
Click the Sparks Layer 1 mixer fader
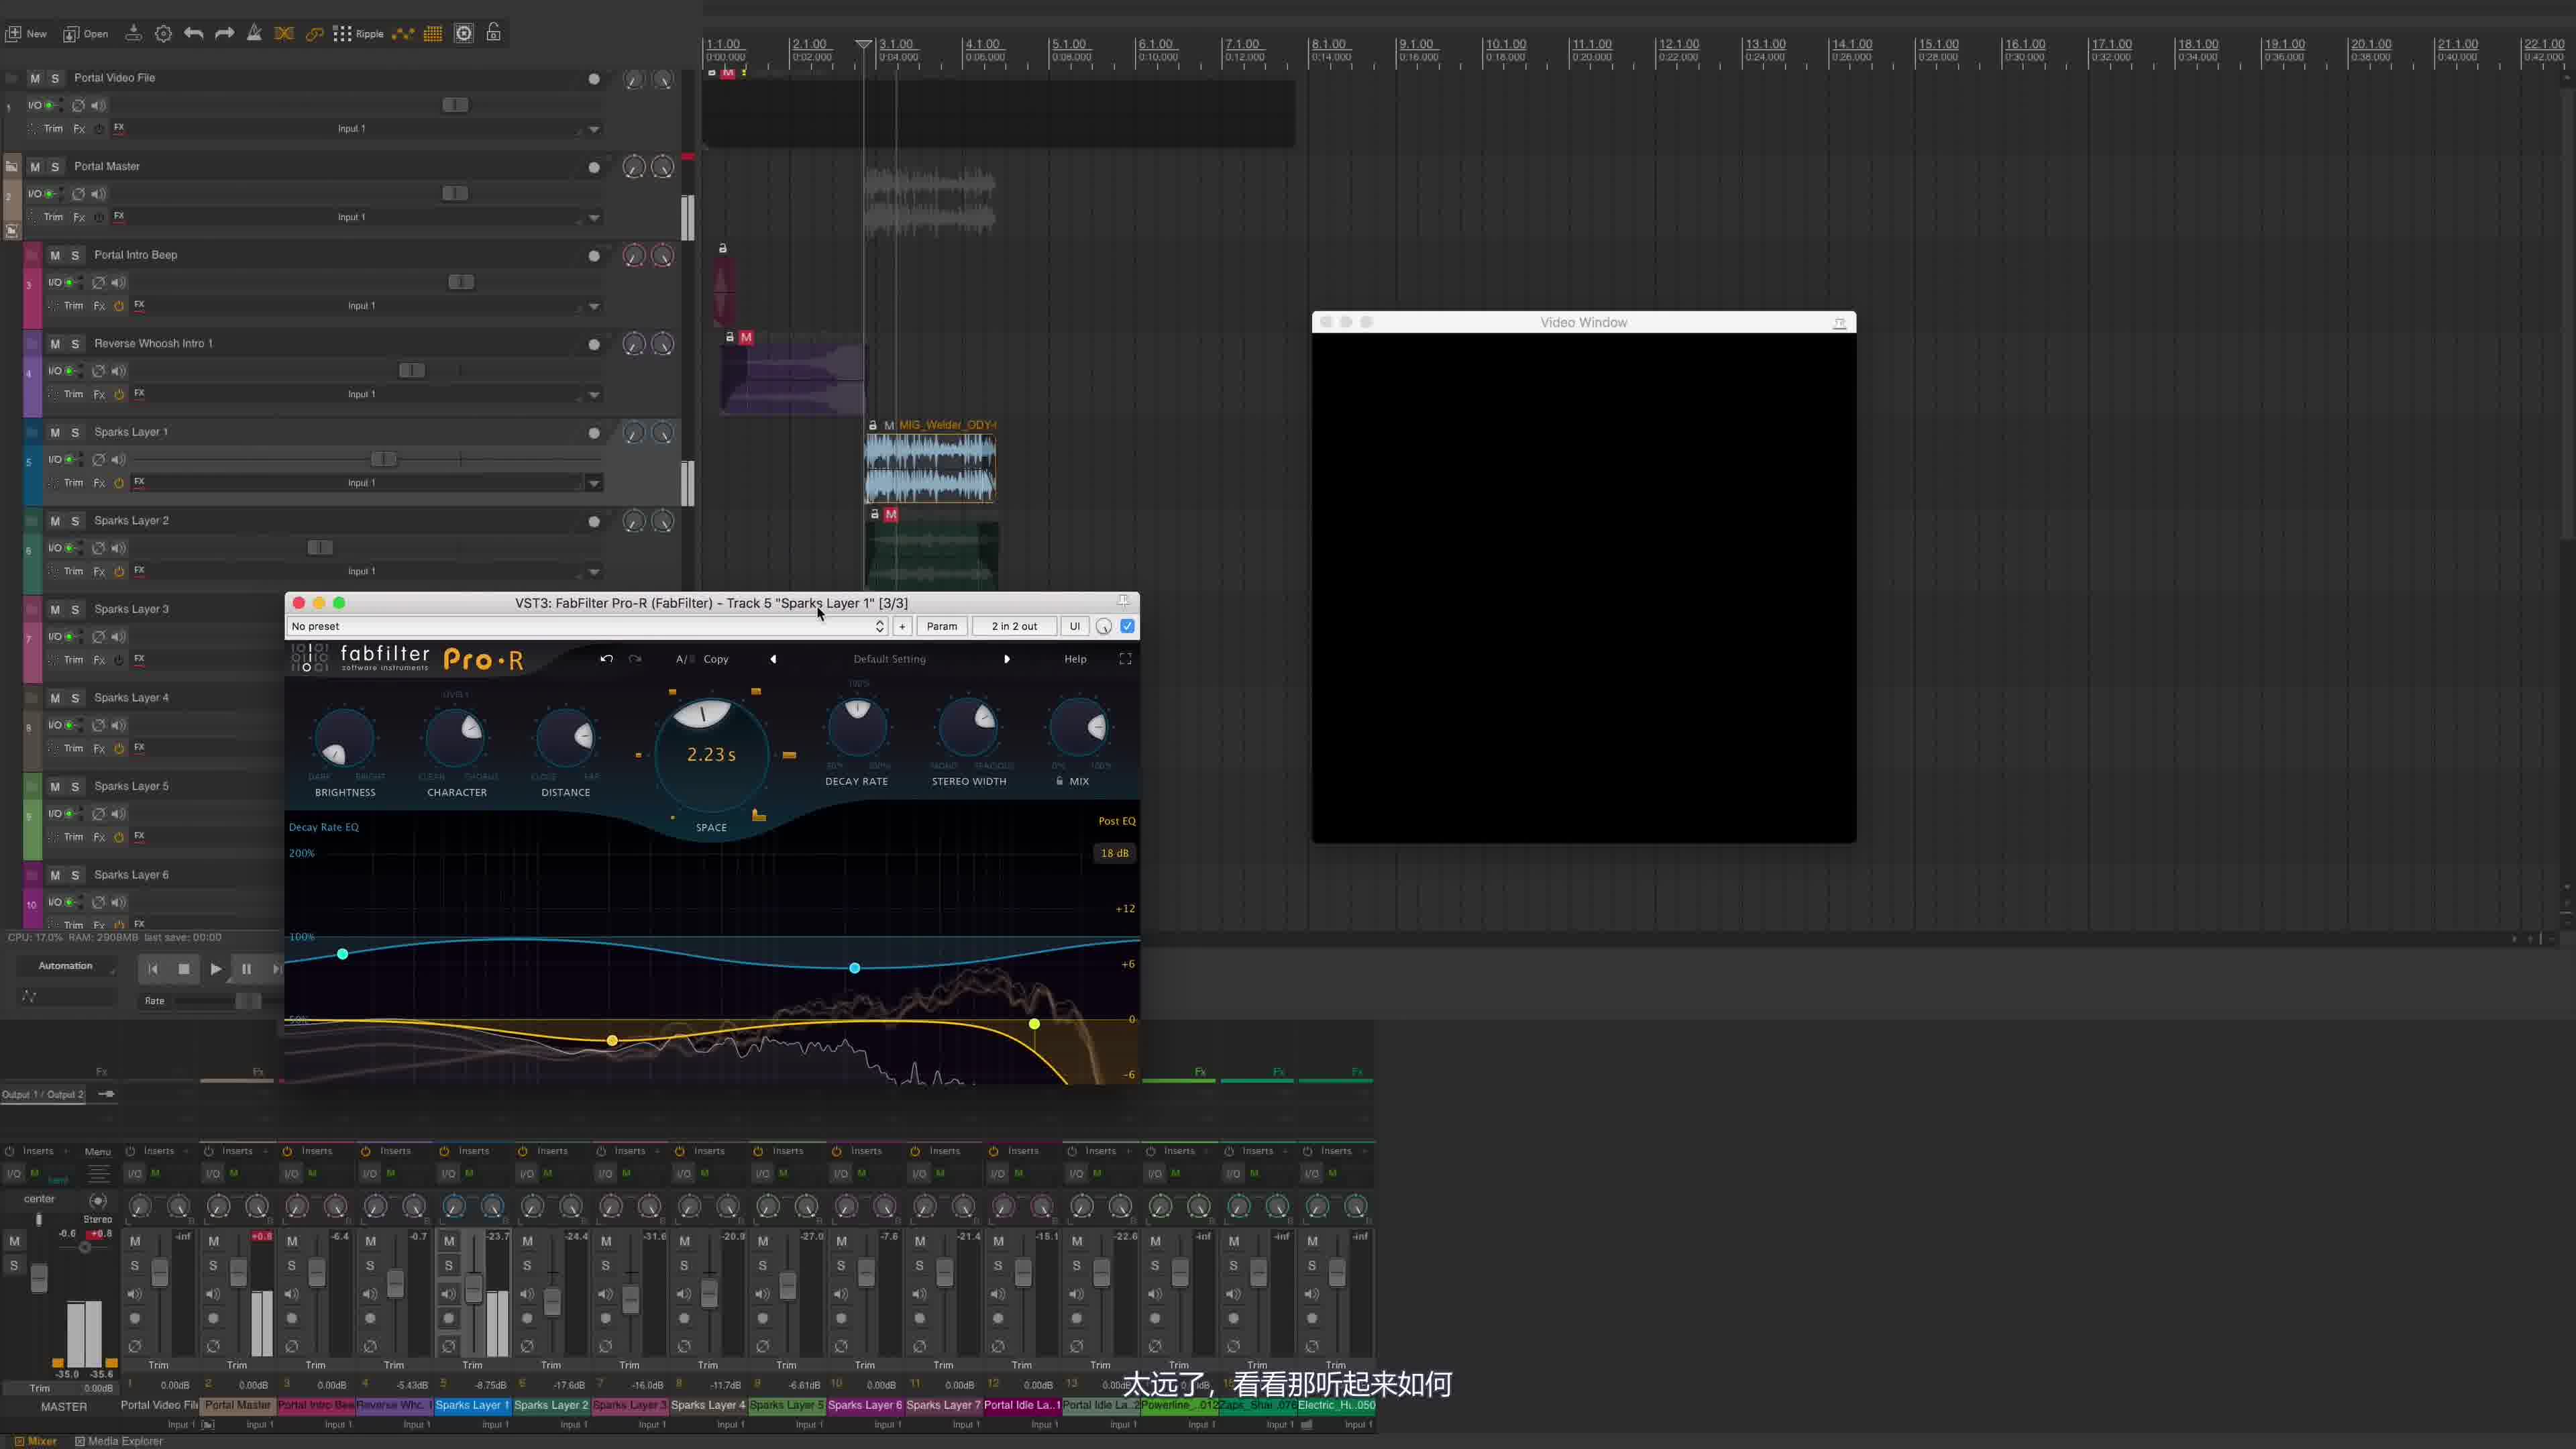tap(474, 1289)
